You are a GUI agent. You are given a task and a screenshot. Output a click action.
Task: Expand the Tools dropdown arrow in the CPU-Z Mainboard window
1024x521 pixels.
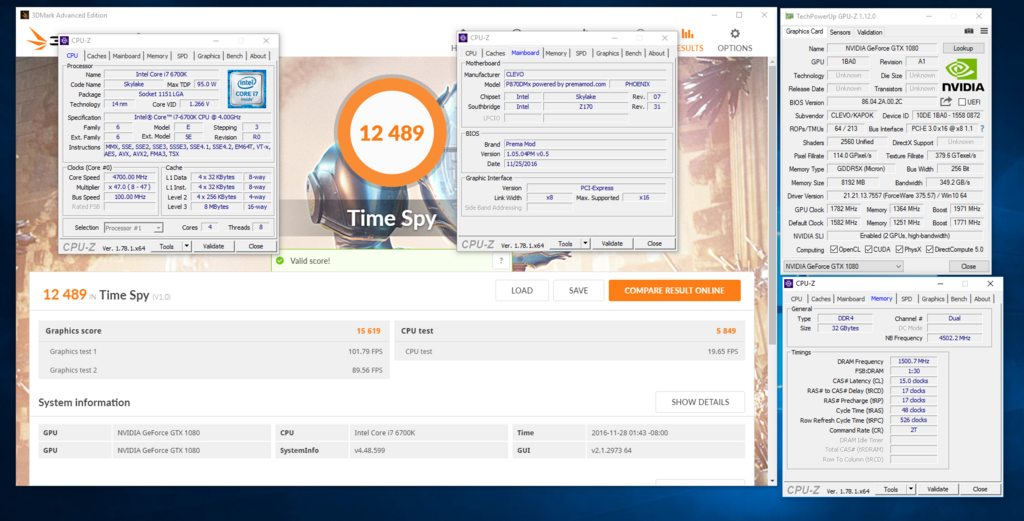(x=585, y=244)
